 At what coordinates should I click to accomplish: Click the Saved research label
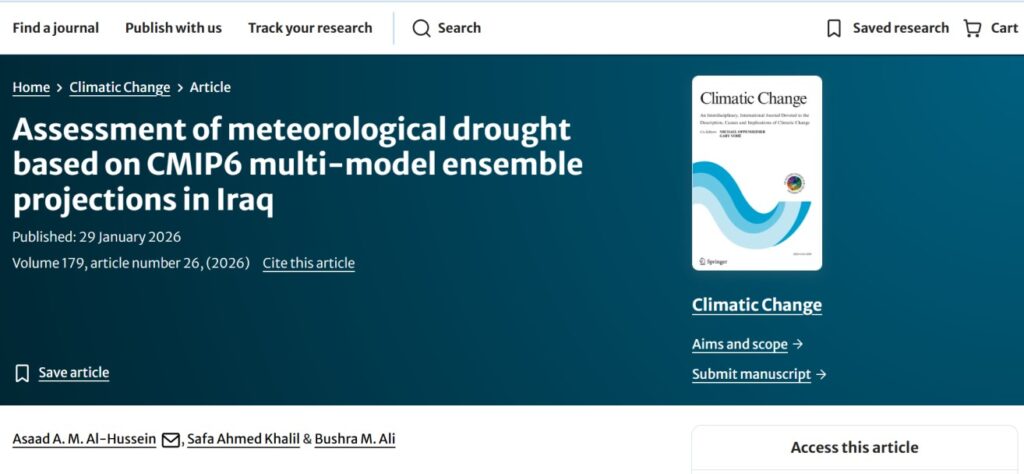[900, 28]
